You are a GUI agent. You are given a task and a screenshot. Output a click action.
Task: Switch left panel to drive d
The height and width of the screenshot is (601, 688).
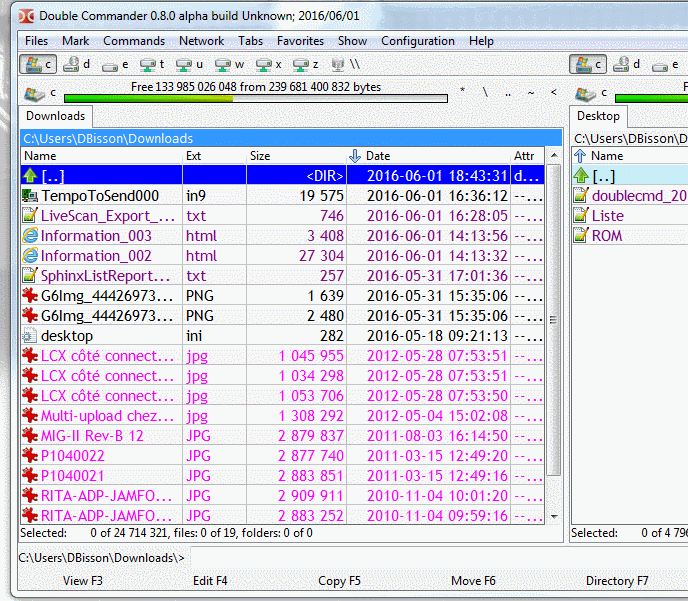[x=77, y=64]
